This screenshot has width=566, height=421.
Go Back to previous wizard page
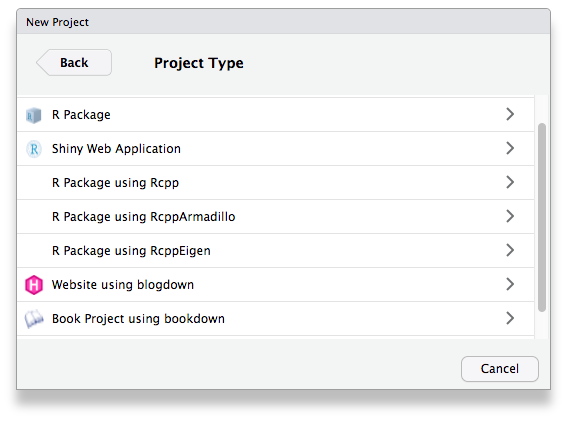(74, 62)
